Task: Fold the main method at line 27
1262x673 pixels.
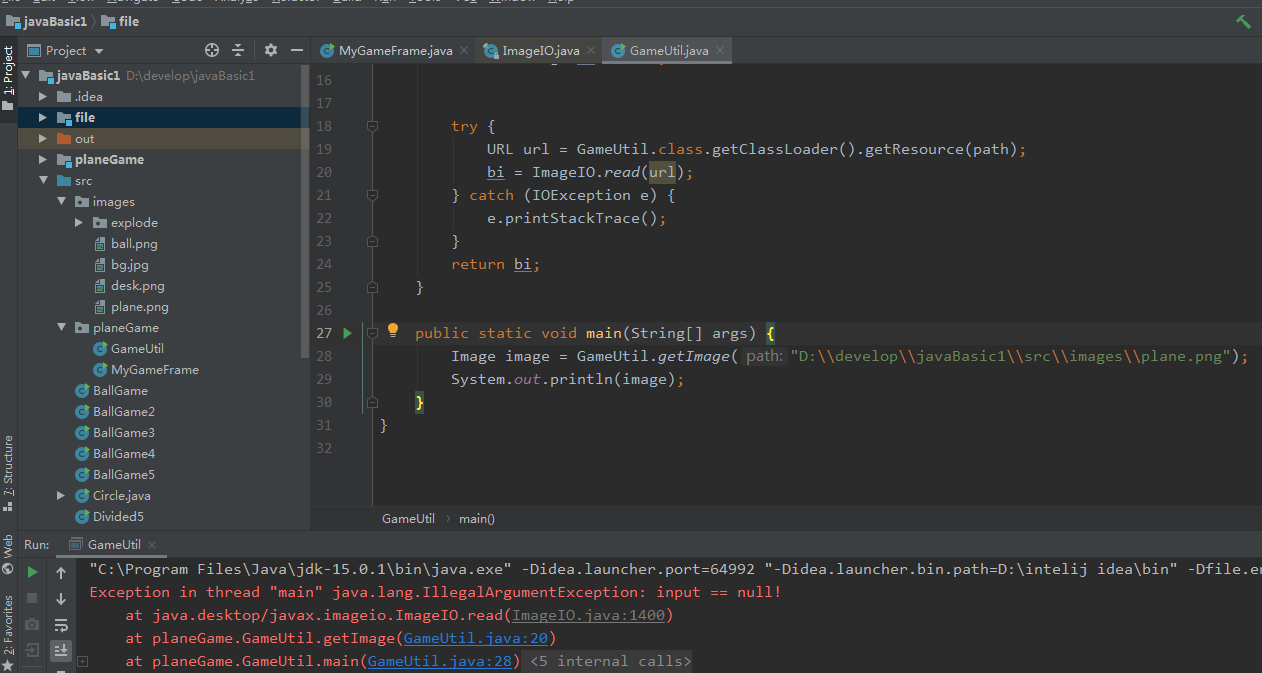Action: [x=372, y=333]
